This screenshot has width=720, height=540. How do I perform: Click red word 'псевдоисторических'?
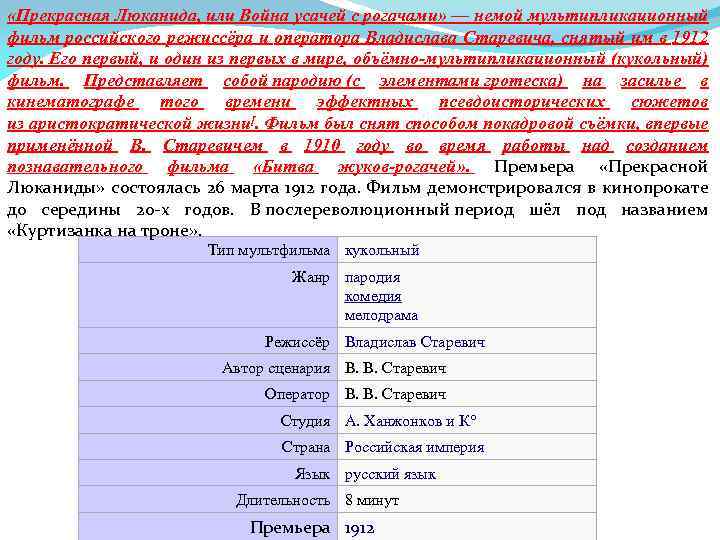coord(524,102)
